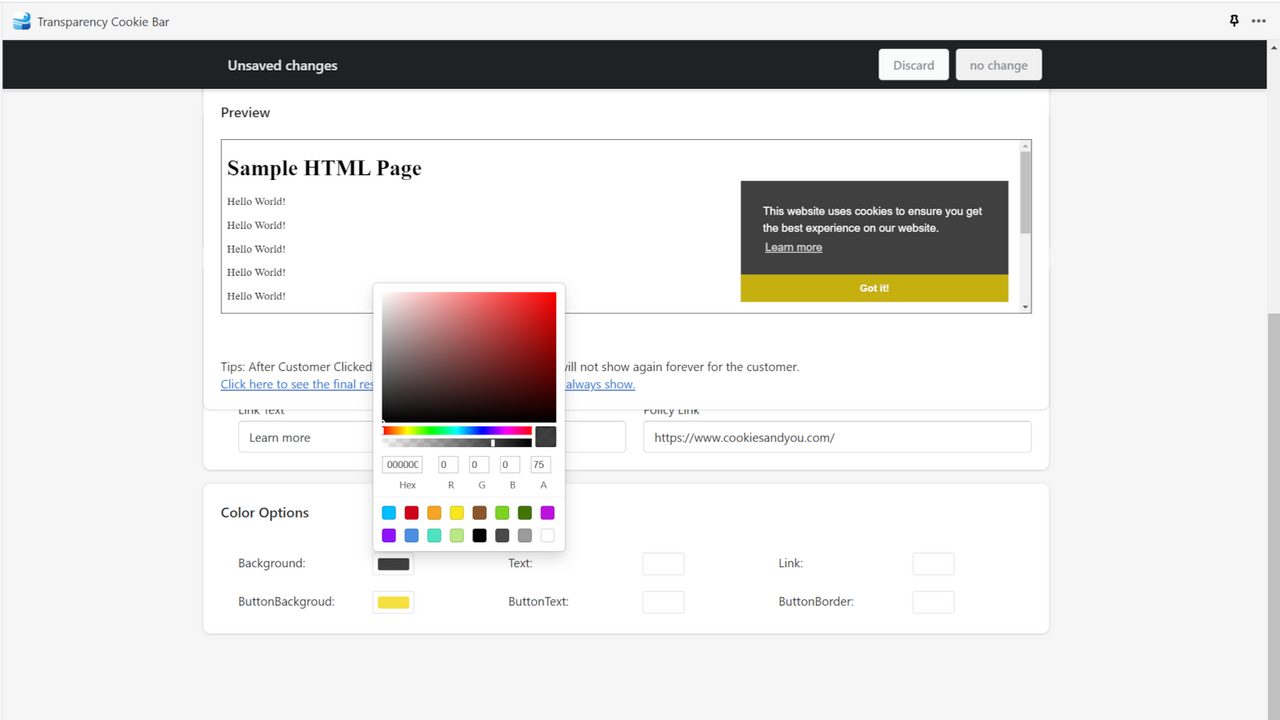The width and height of the screenshot is (1280, 720).
Task: Select the brown preset swatch
Action: click(479, 513)
